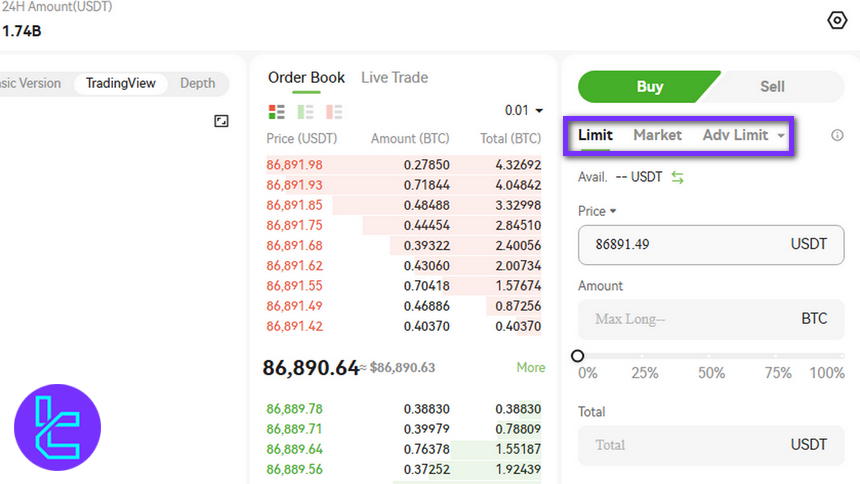This screenshot has height=484, width=860.
Task: Select bid price 86,889.56
Action: (x=295, y=469)
